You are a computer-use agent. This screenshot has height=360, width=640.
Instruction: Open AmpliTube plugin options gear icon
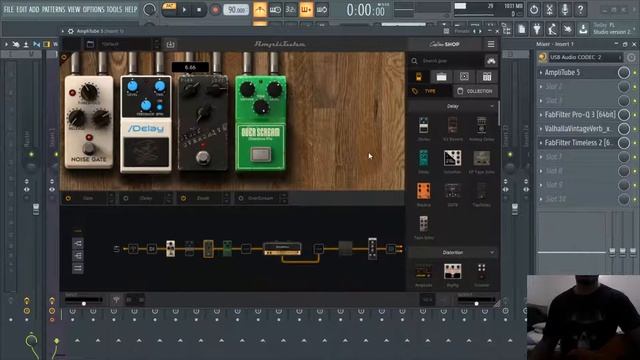coord(71,31)
